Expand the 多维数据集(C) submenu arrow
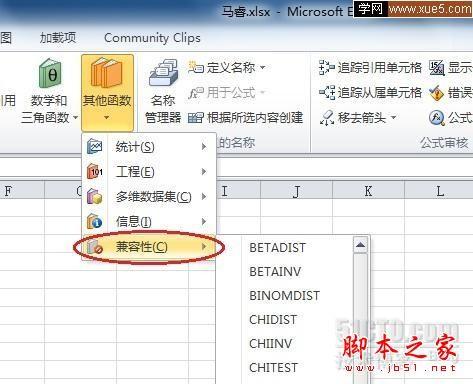 pos(204,197)
